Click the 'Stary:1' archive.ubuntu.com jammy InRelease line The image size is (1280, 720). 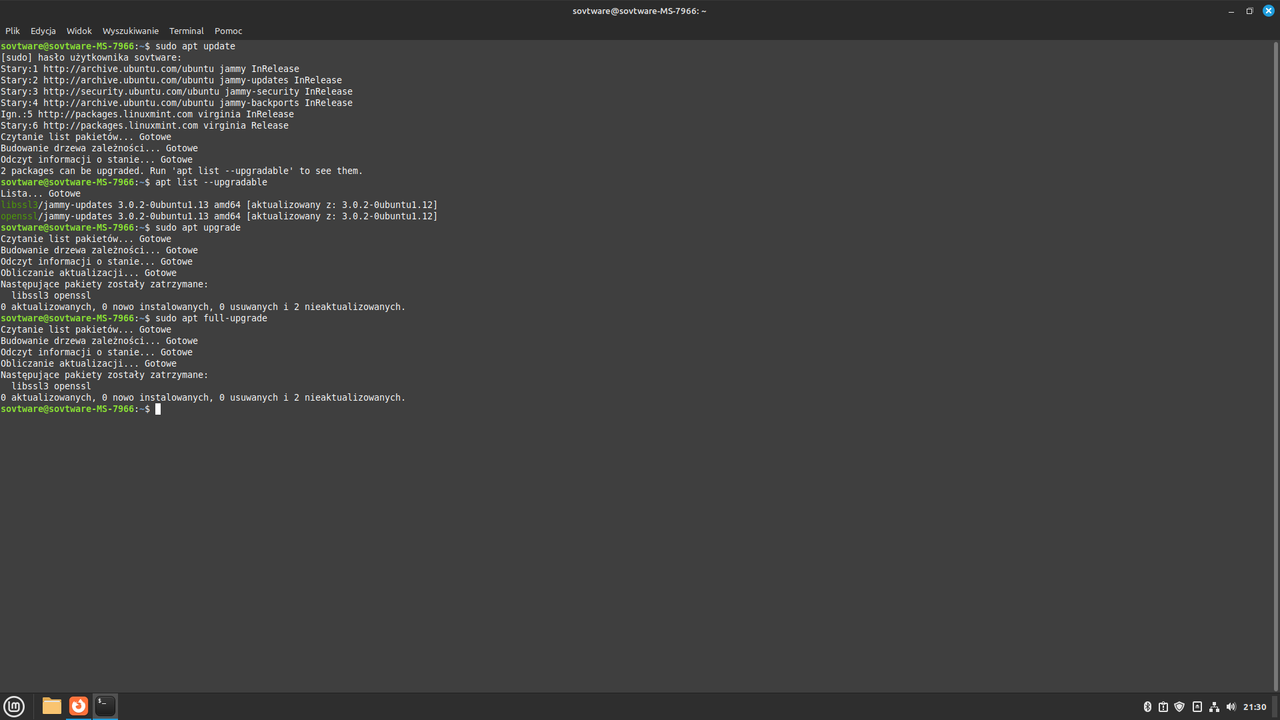coord(150,69)
